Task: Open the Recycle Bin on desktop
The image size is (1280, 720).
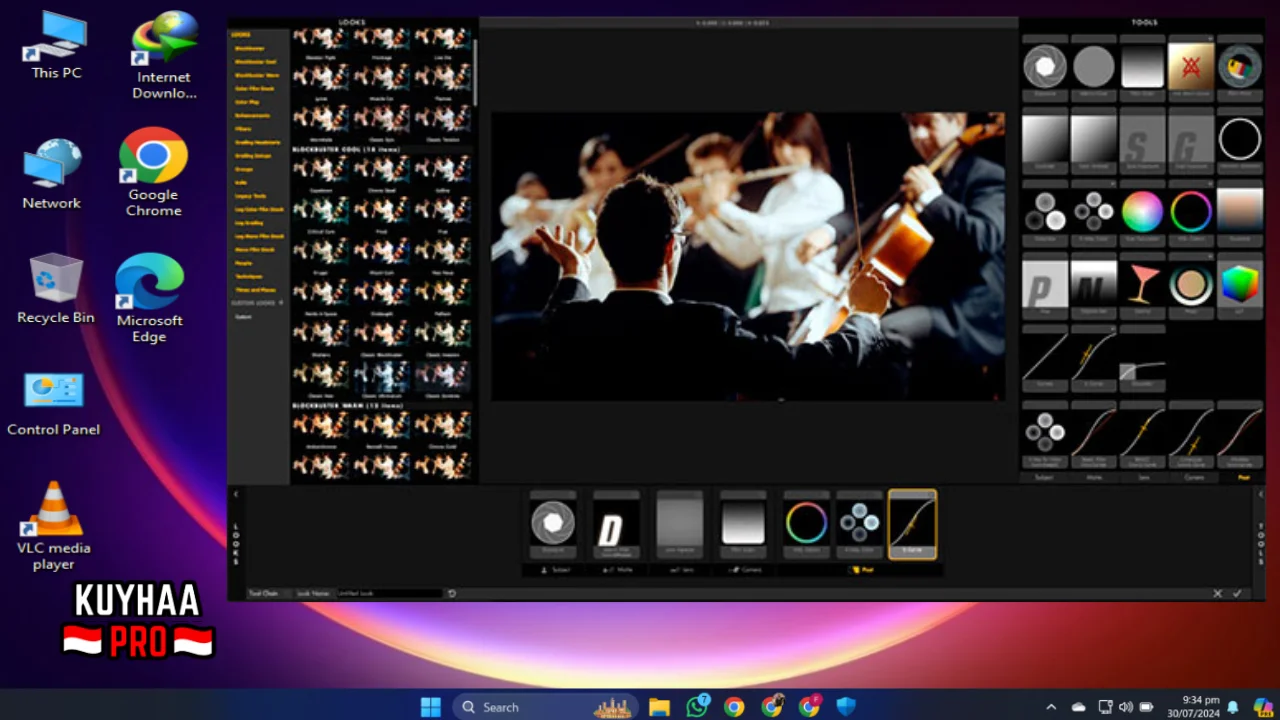Action: (x=55, y=289)
